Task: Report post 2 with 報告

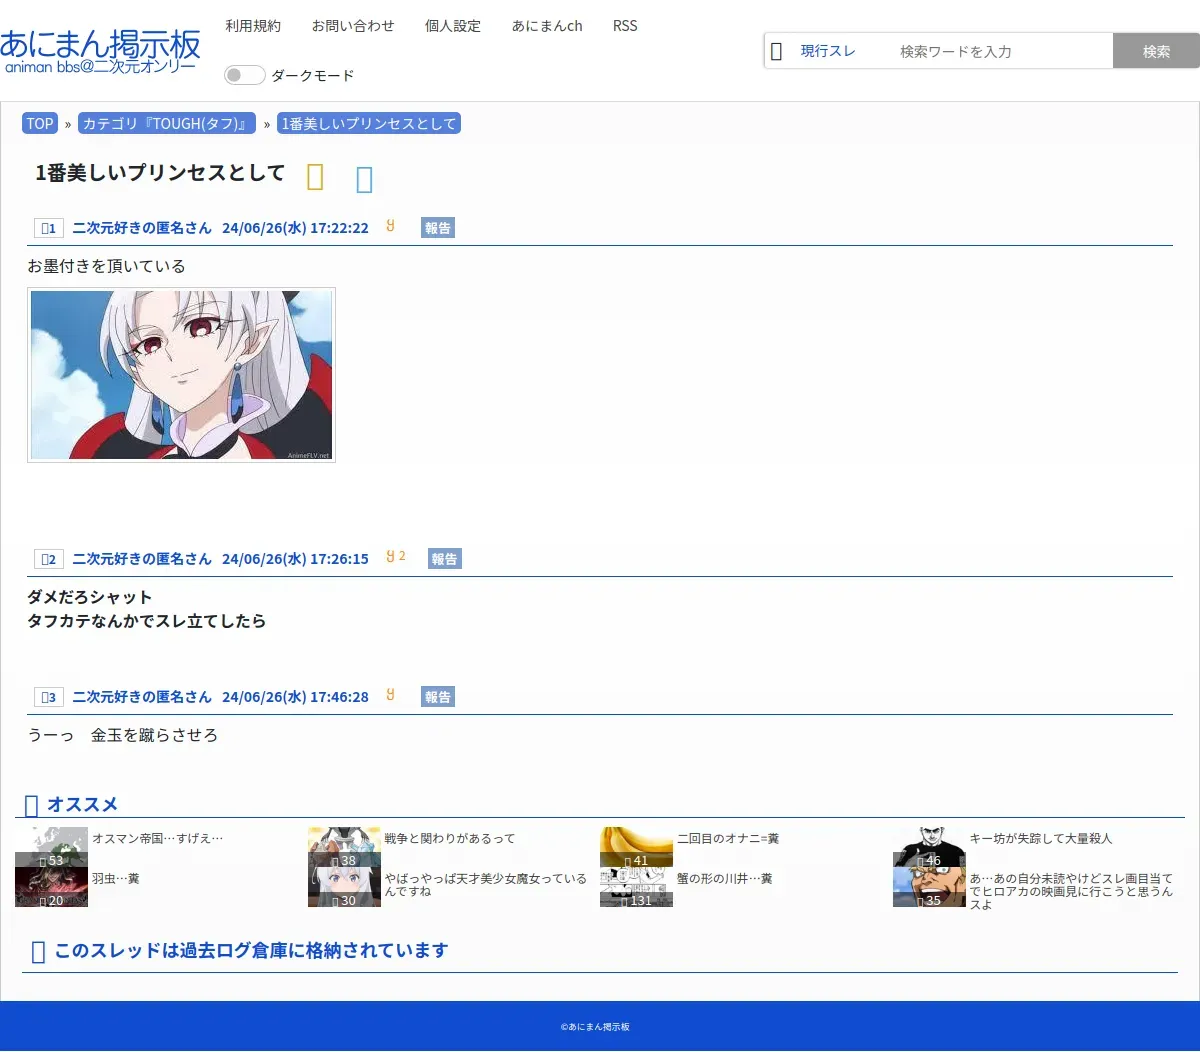Action: tap(445, 559)
